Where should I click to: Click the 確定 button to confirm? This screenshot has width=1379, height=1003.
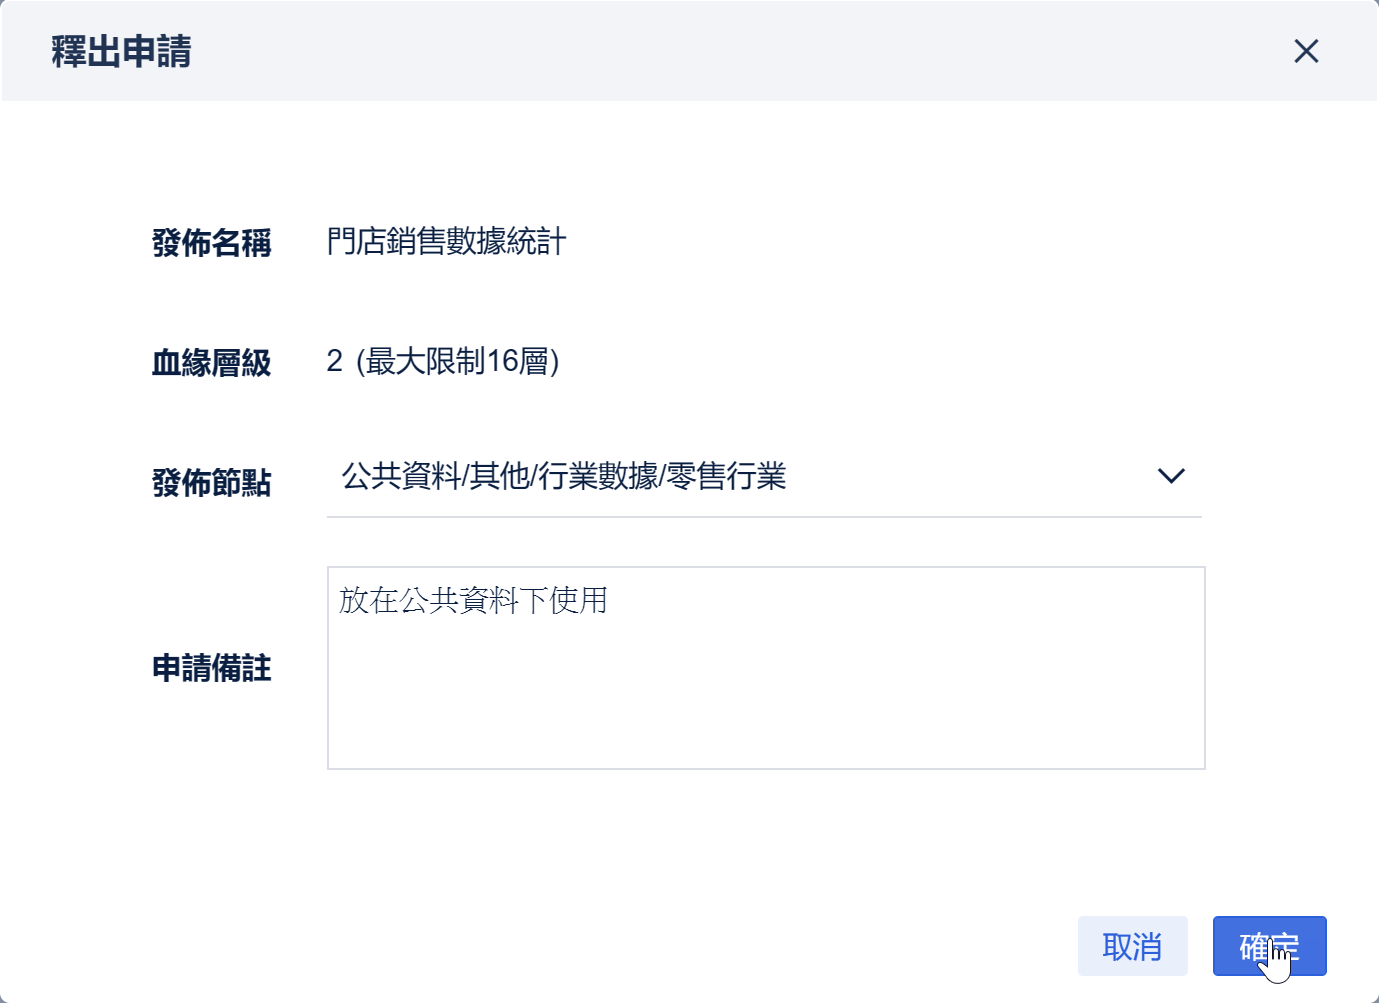click(1269, 946)
